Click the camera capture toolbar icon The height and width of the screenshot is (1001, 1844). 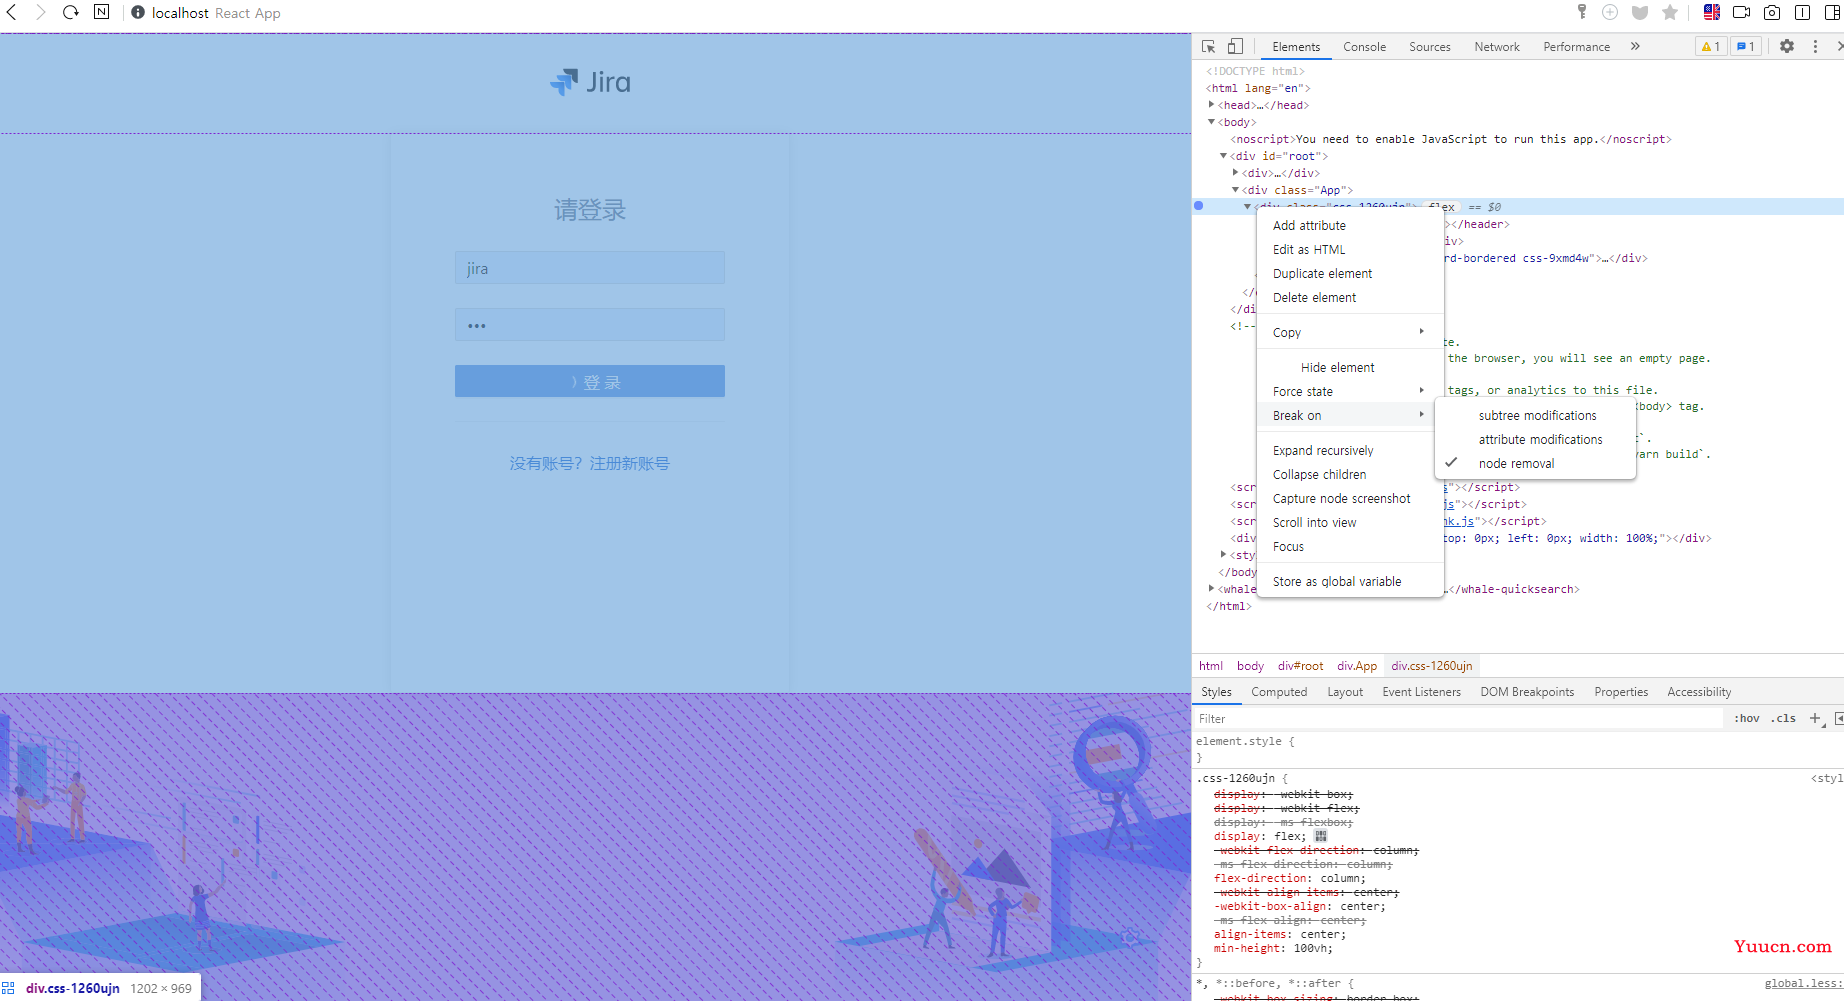coord(1772,12)
